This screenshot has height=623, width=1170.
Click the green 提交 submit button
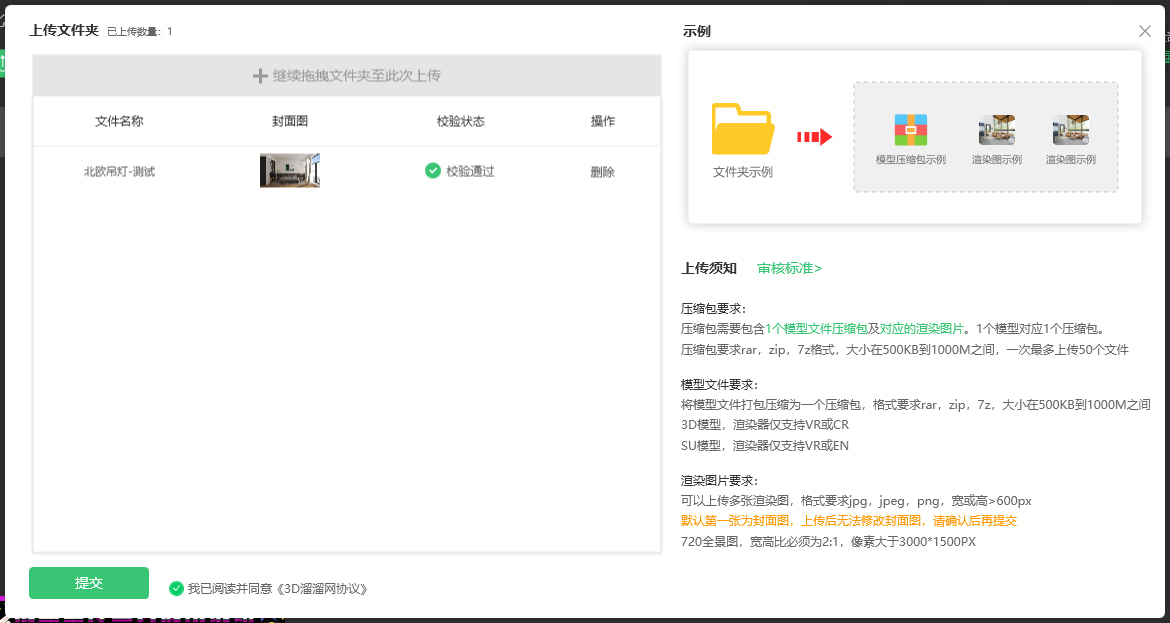[89, 583]
